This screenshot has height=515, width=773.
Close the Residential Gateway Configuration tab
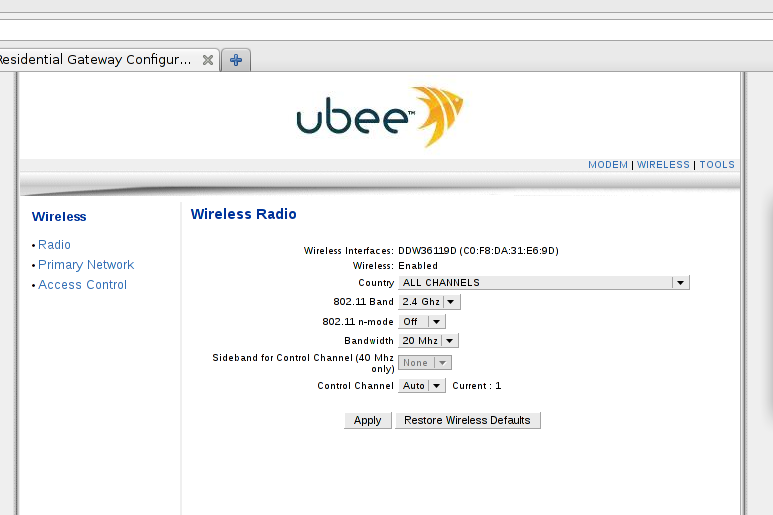click(x=208, y=60)
